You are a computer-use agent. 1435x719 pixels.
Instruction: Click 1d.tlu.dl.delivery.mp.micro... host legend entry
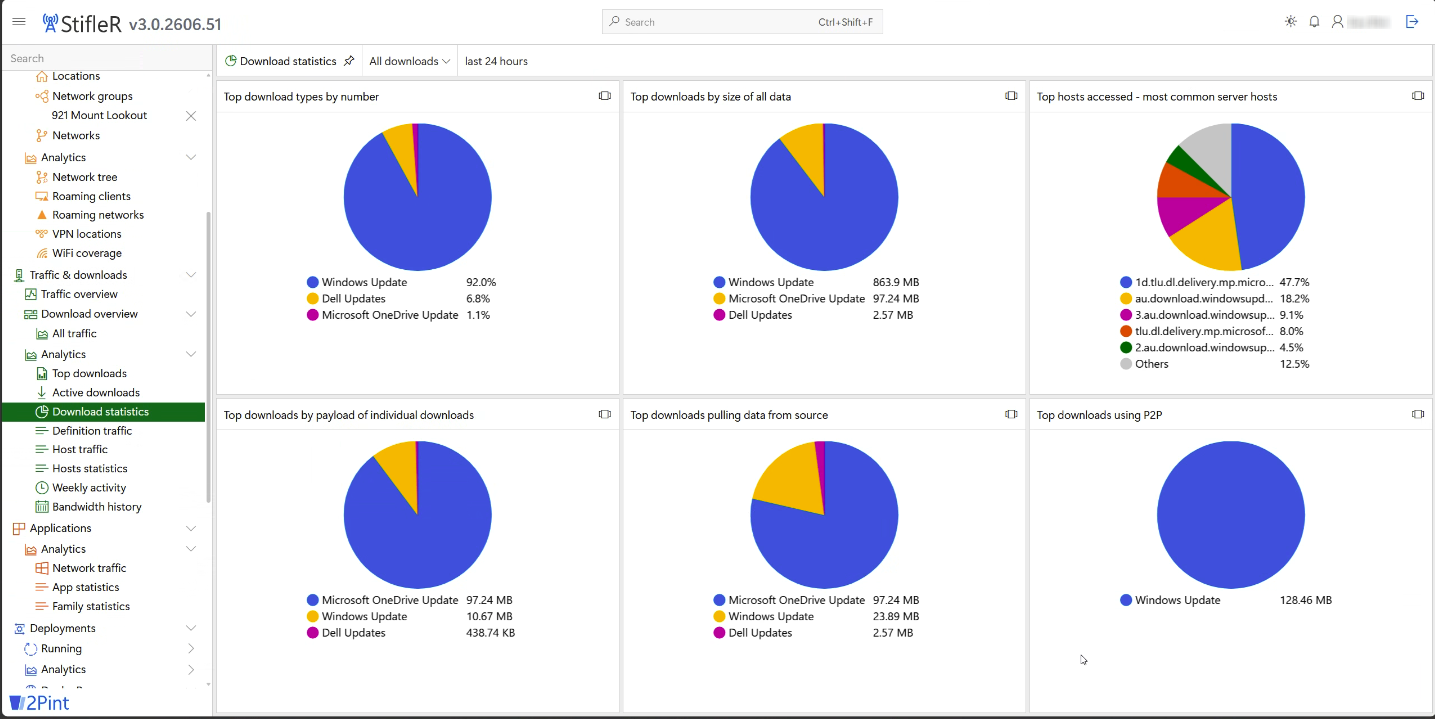[1205, 283]
